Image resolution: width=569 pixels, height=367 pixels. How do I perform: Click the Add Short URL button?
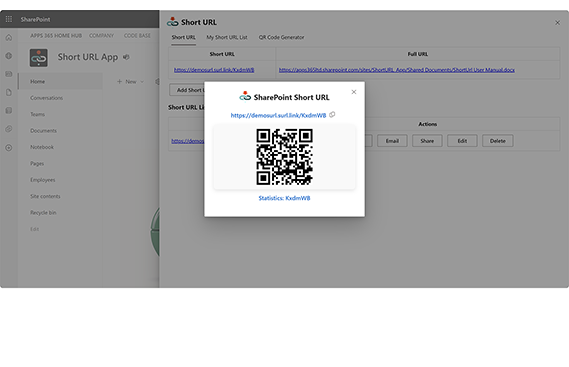click(187, 90)
